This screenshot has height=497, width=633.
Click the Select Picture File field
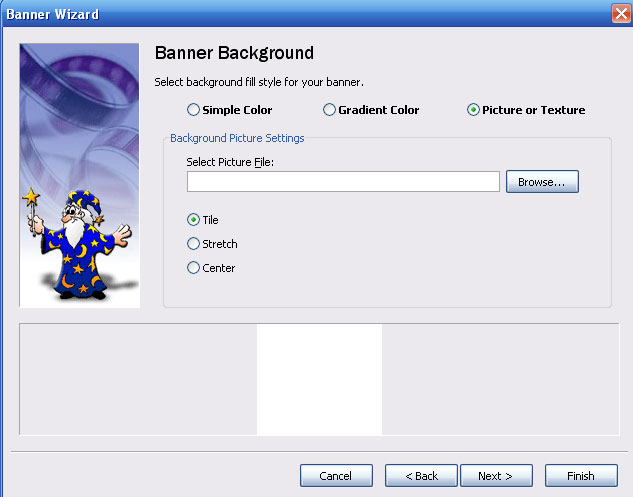pyautogui.click(x=343, y=182)
